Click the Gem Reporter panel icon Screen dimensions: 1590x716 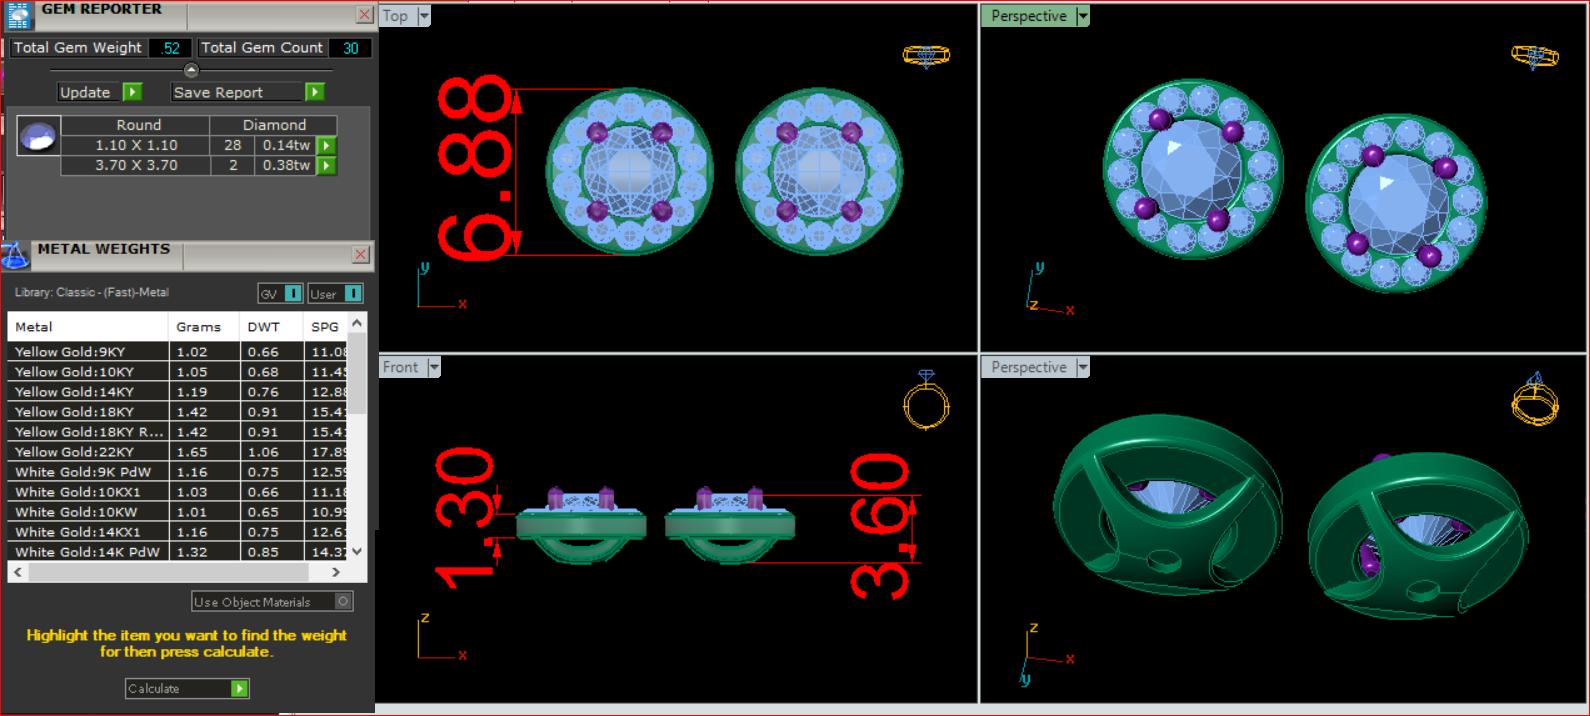click(x=19, y=14)
